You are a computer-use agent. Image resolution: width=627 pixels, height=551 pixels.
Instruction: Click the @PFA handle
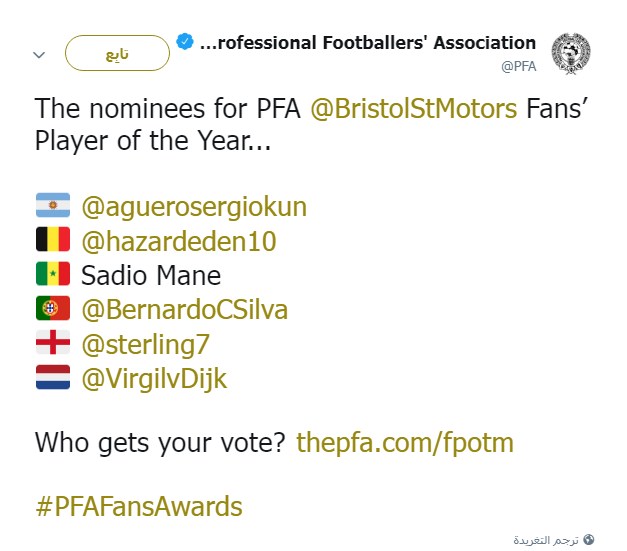519,66
